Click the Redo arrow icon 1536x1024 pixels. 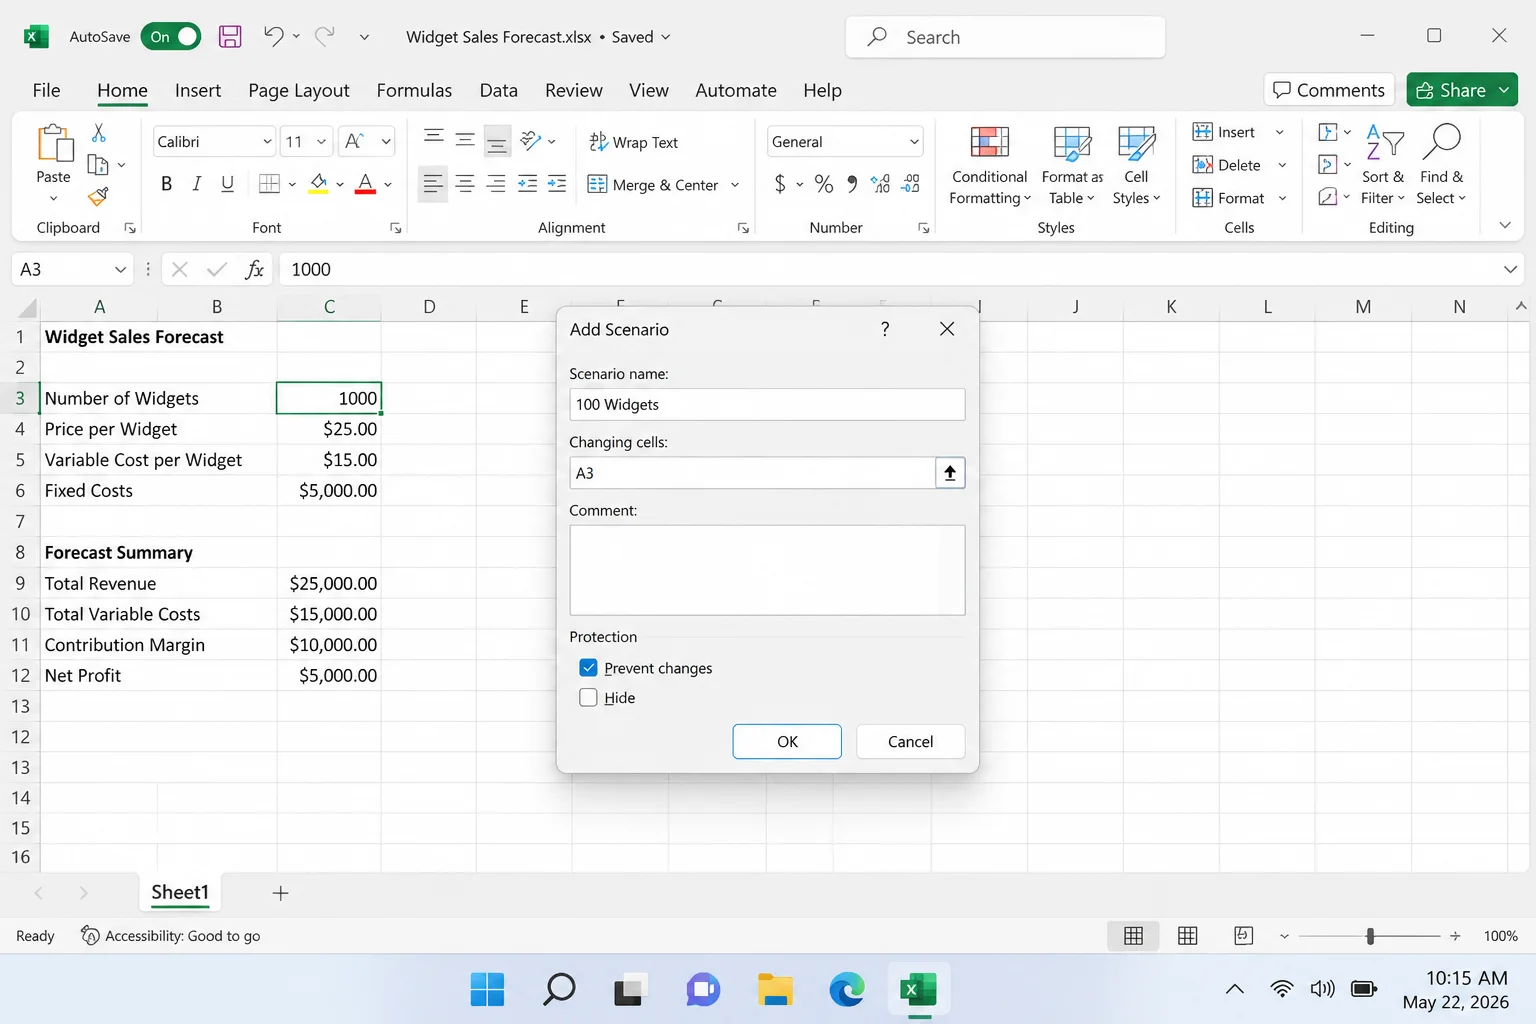coord(325,36)
